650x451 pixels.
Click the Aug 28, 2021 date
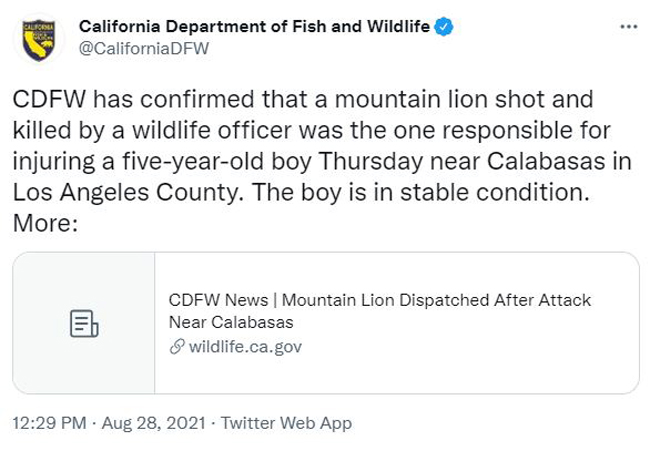pyautogui.click(x=153, y=423)
